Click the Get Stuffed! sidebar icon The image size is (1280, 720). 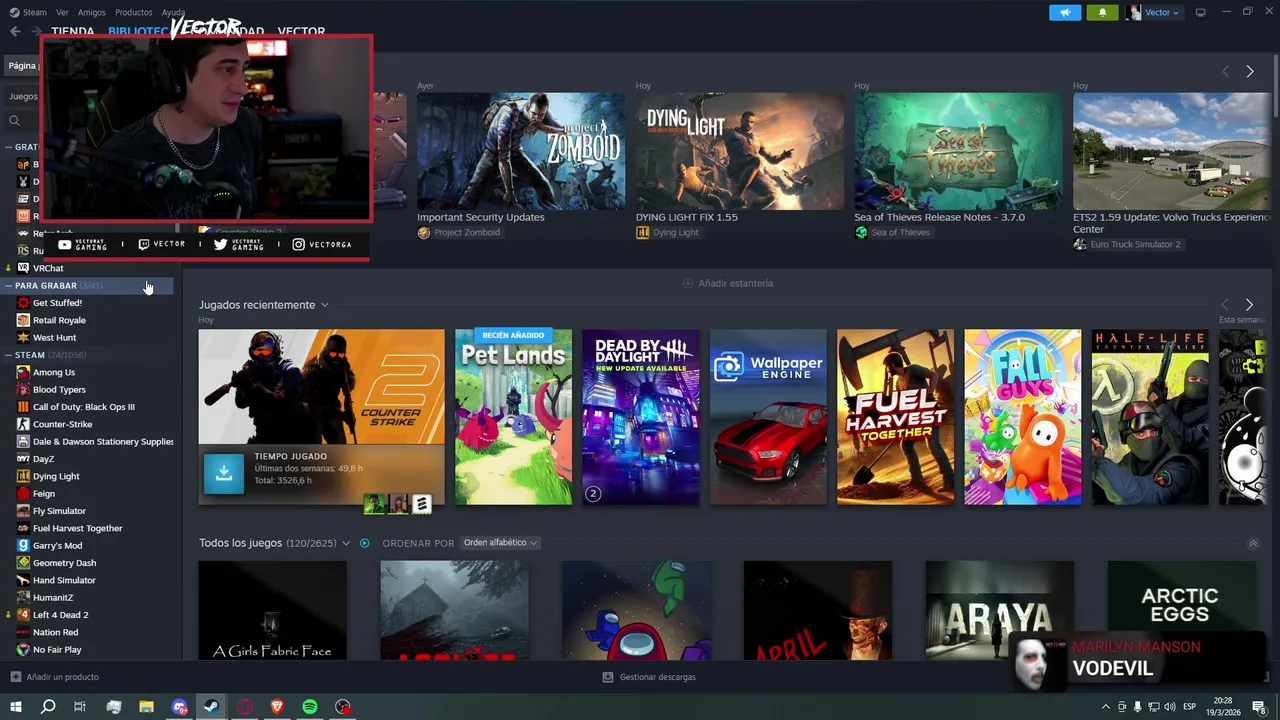(23, 302)
